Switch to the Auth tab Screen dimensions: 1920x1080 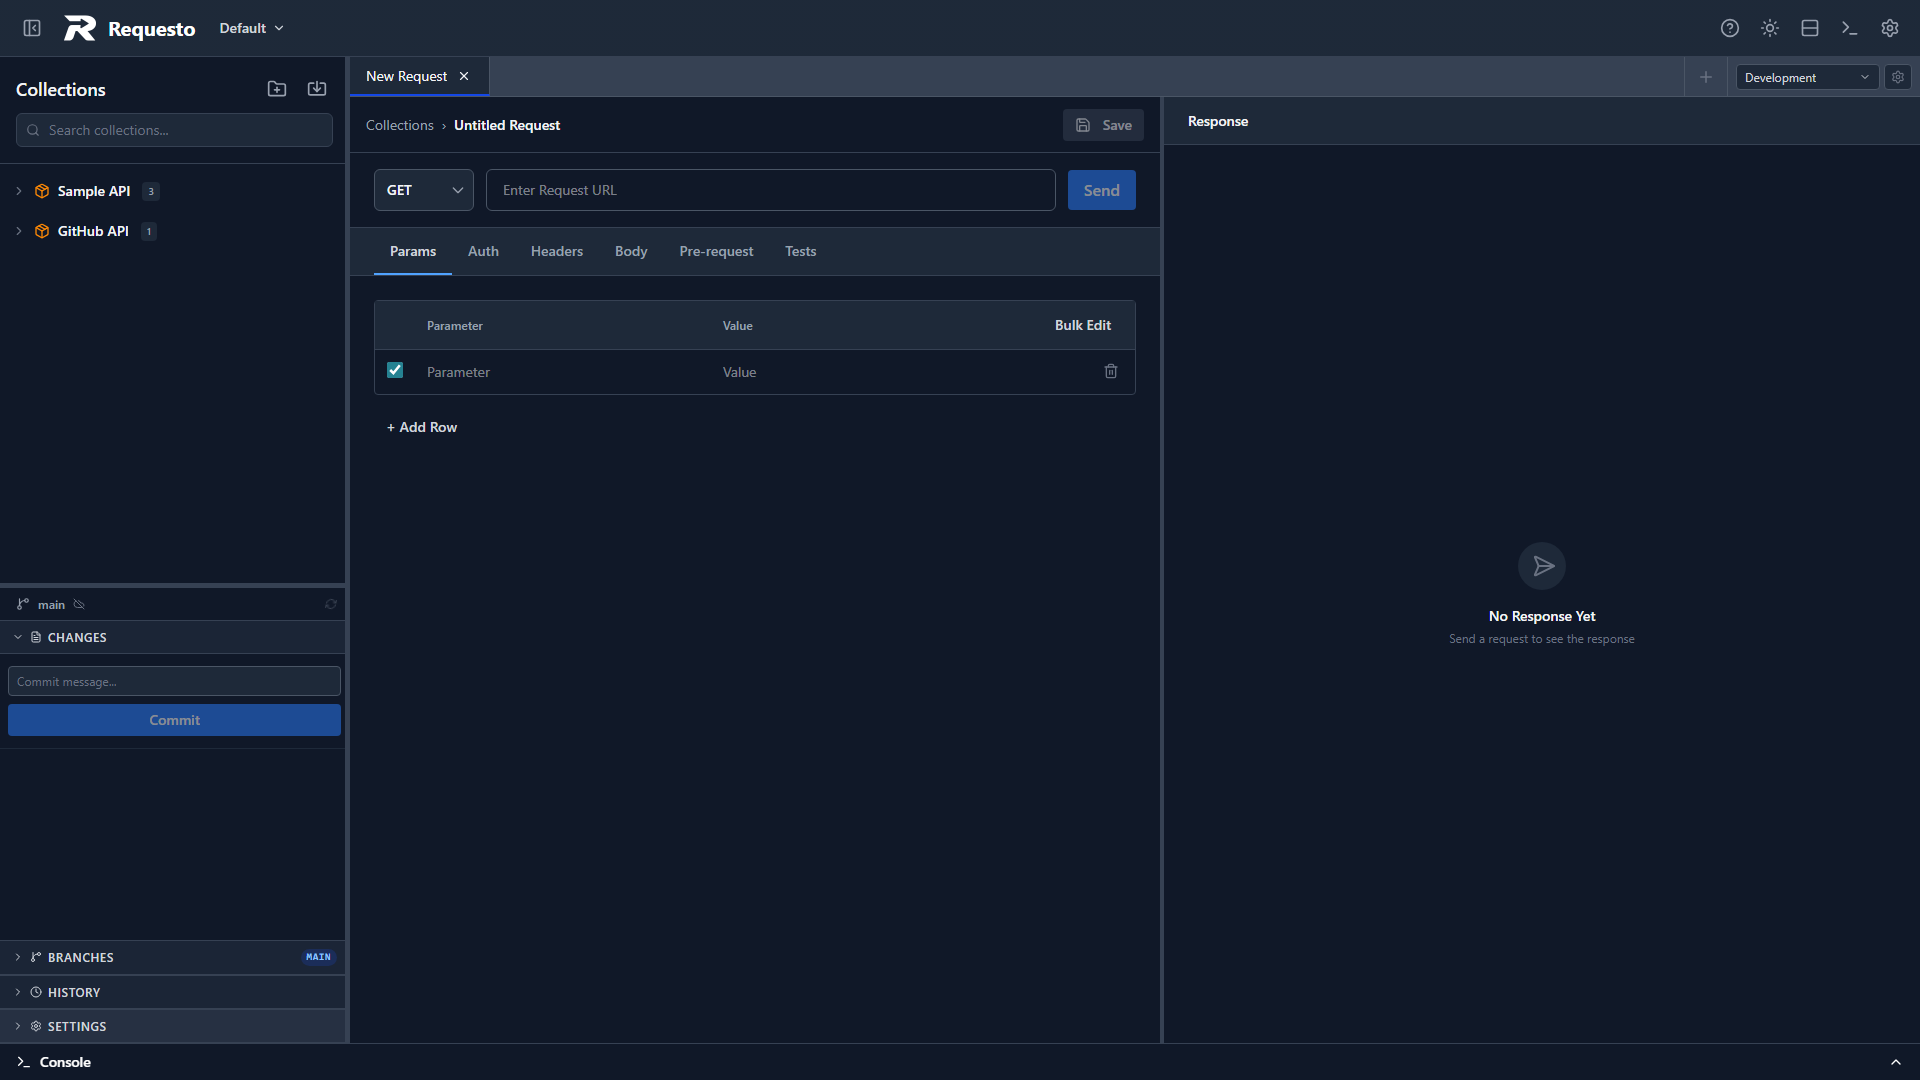click(x=483, y=251)
